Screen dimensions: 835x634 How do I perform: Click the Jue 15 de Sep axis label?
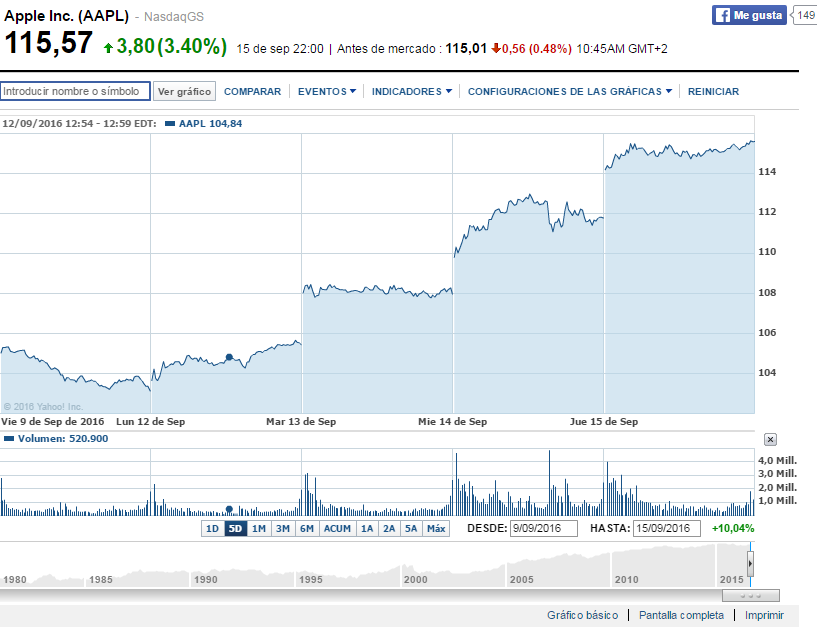pos(604,422)
